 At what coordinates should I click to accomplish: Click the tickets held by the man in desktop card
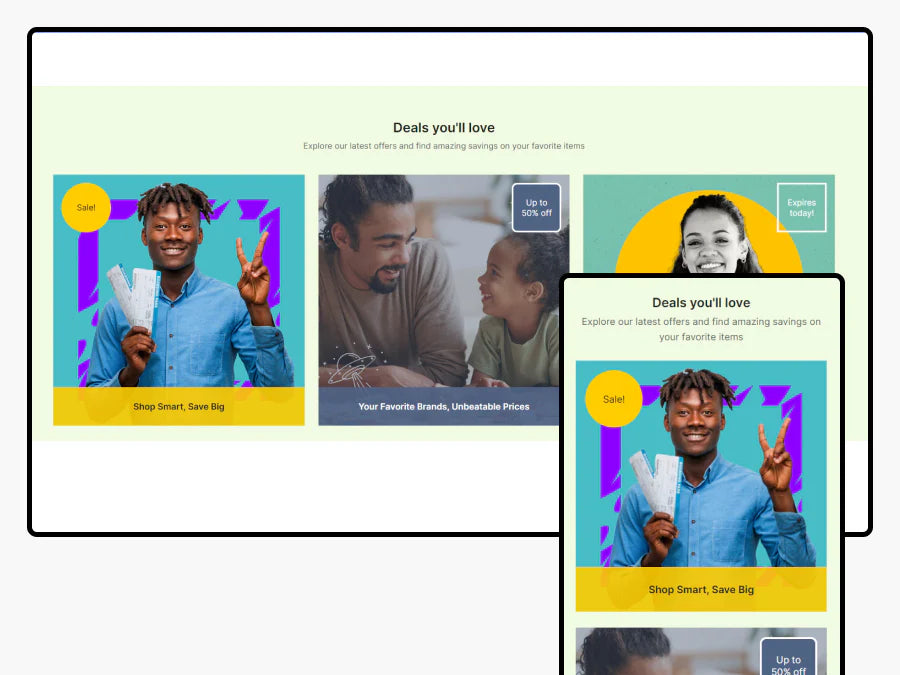[x=133, y=295]
